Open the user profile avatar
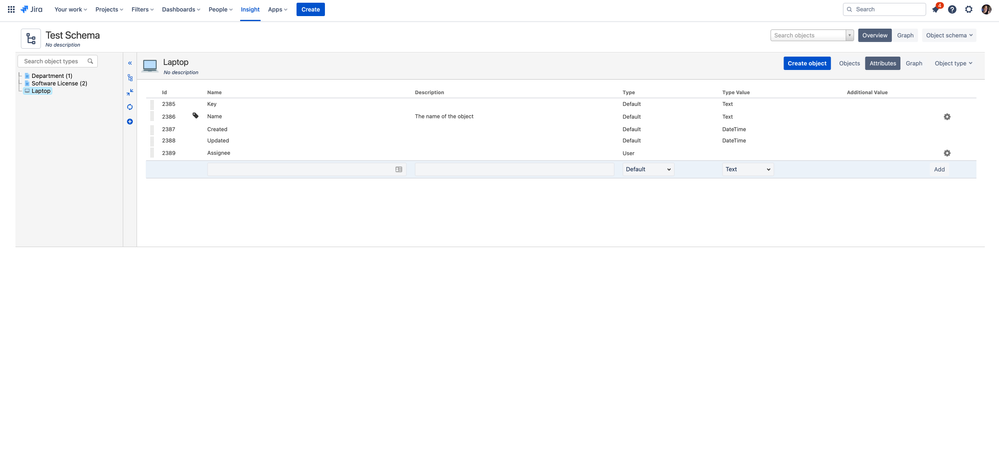 986,10
